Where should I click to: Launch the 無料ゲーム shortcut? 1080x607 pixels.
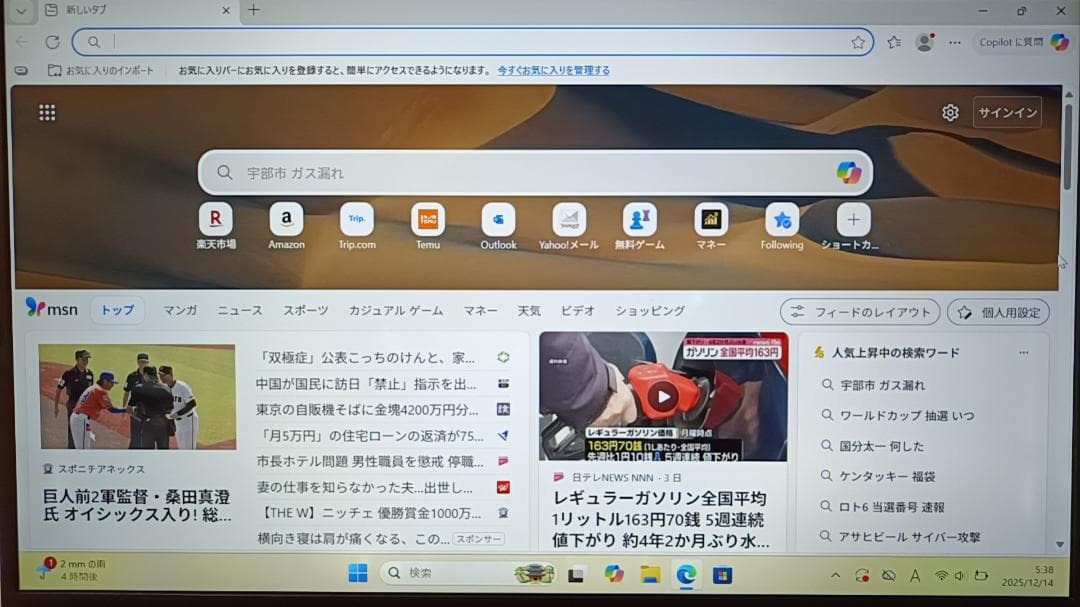click(640, 219)
